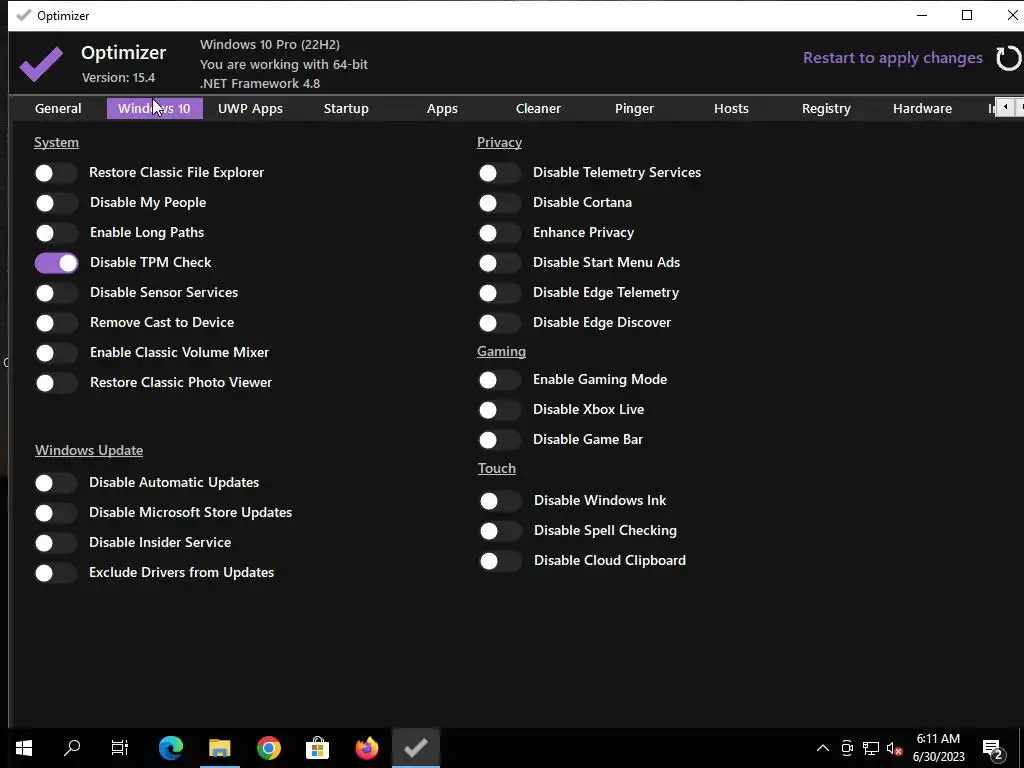Click the Windows 10 Pro (22H2) text

[x=270, y=44]
